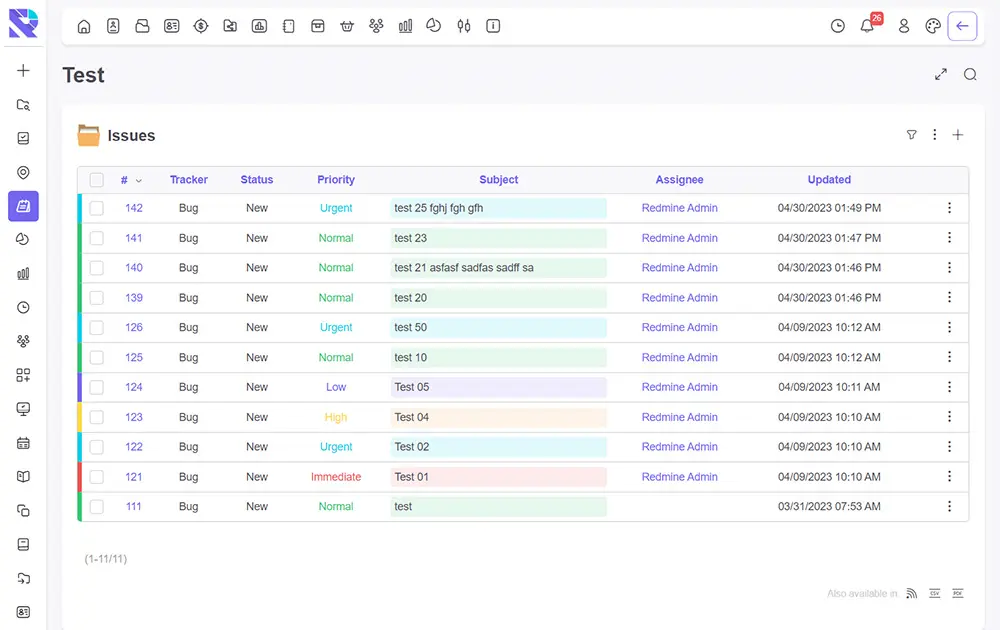
Task: Check the box for issue 142
Action: (x=96, y=208)
